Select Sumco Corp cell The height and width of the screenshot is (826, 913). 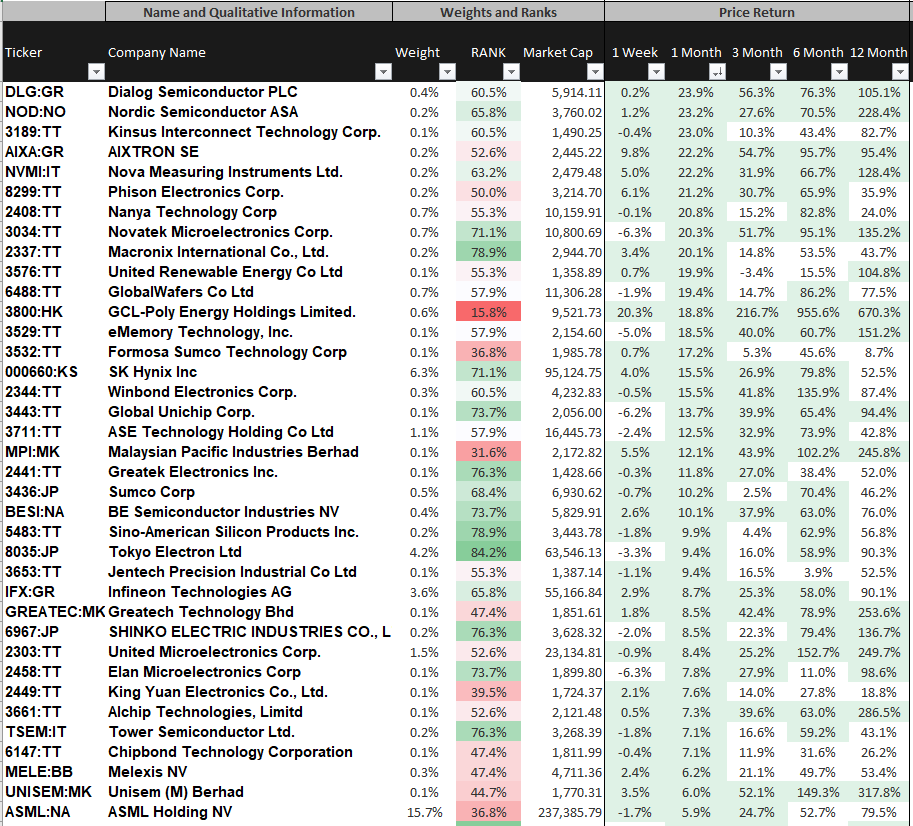click(249, 492)
